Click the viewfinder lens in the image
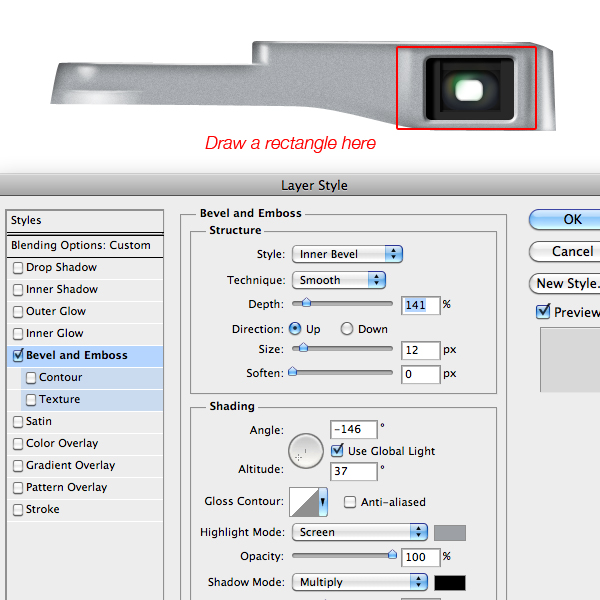 (470, 90)
